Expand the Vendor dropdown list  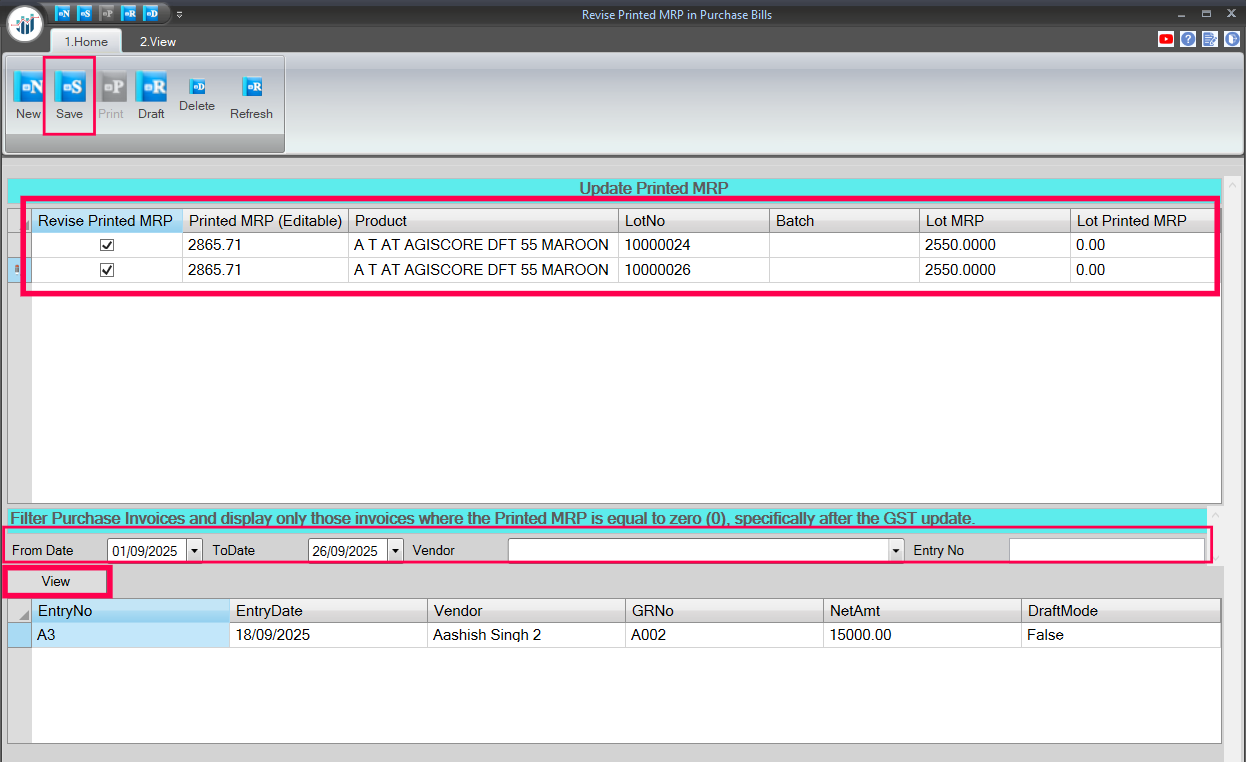coord(895,551)
